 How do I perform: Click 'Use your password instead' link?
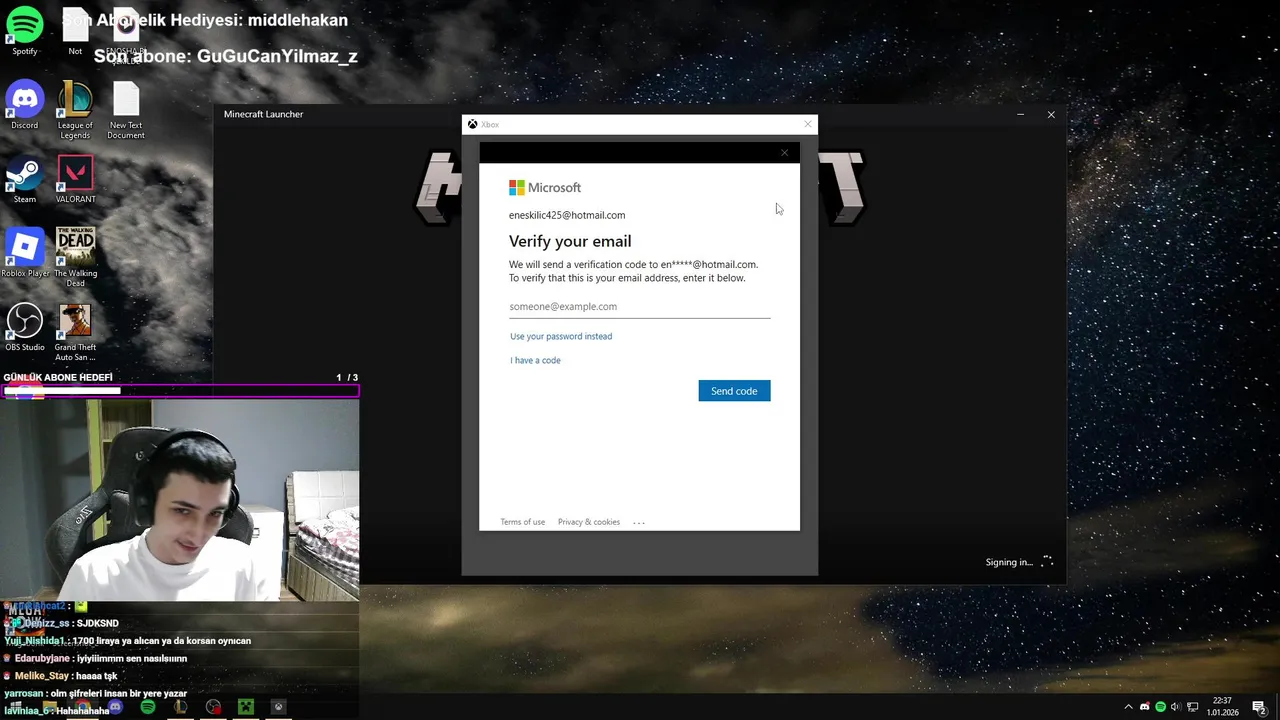tap(561, 336)
